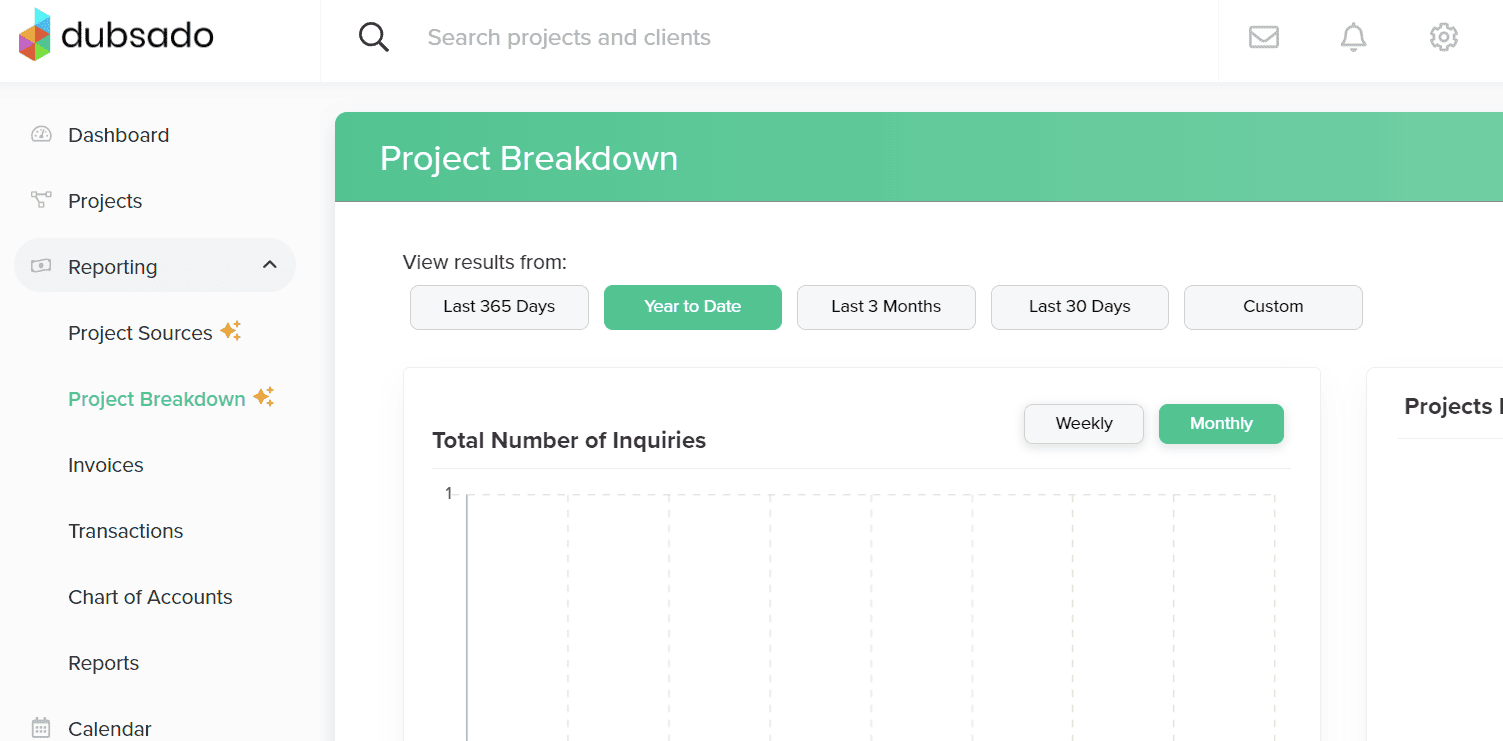
Task: Filter results to Last 30 Days
Action: pos(1079,306)
